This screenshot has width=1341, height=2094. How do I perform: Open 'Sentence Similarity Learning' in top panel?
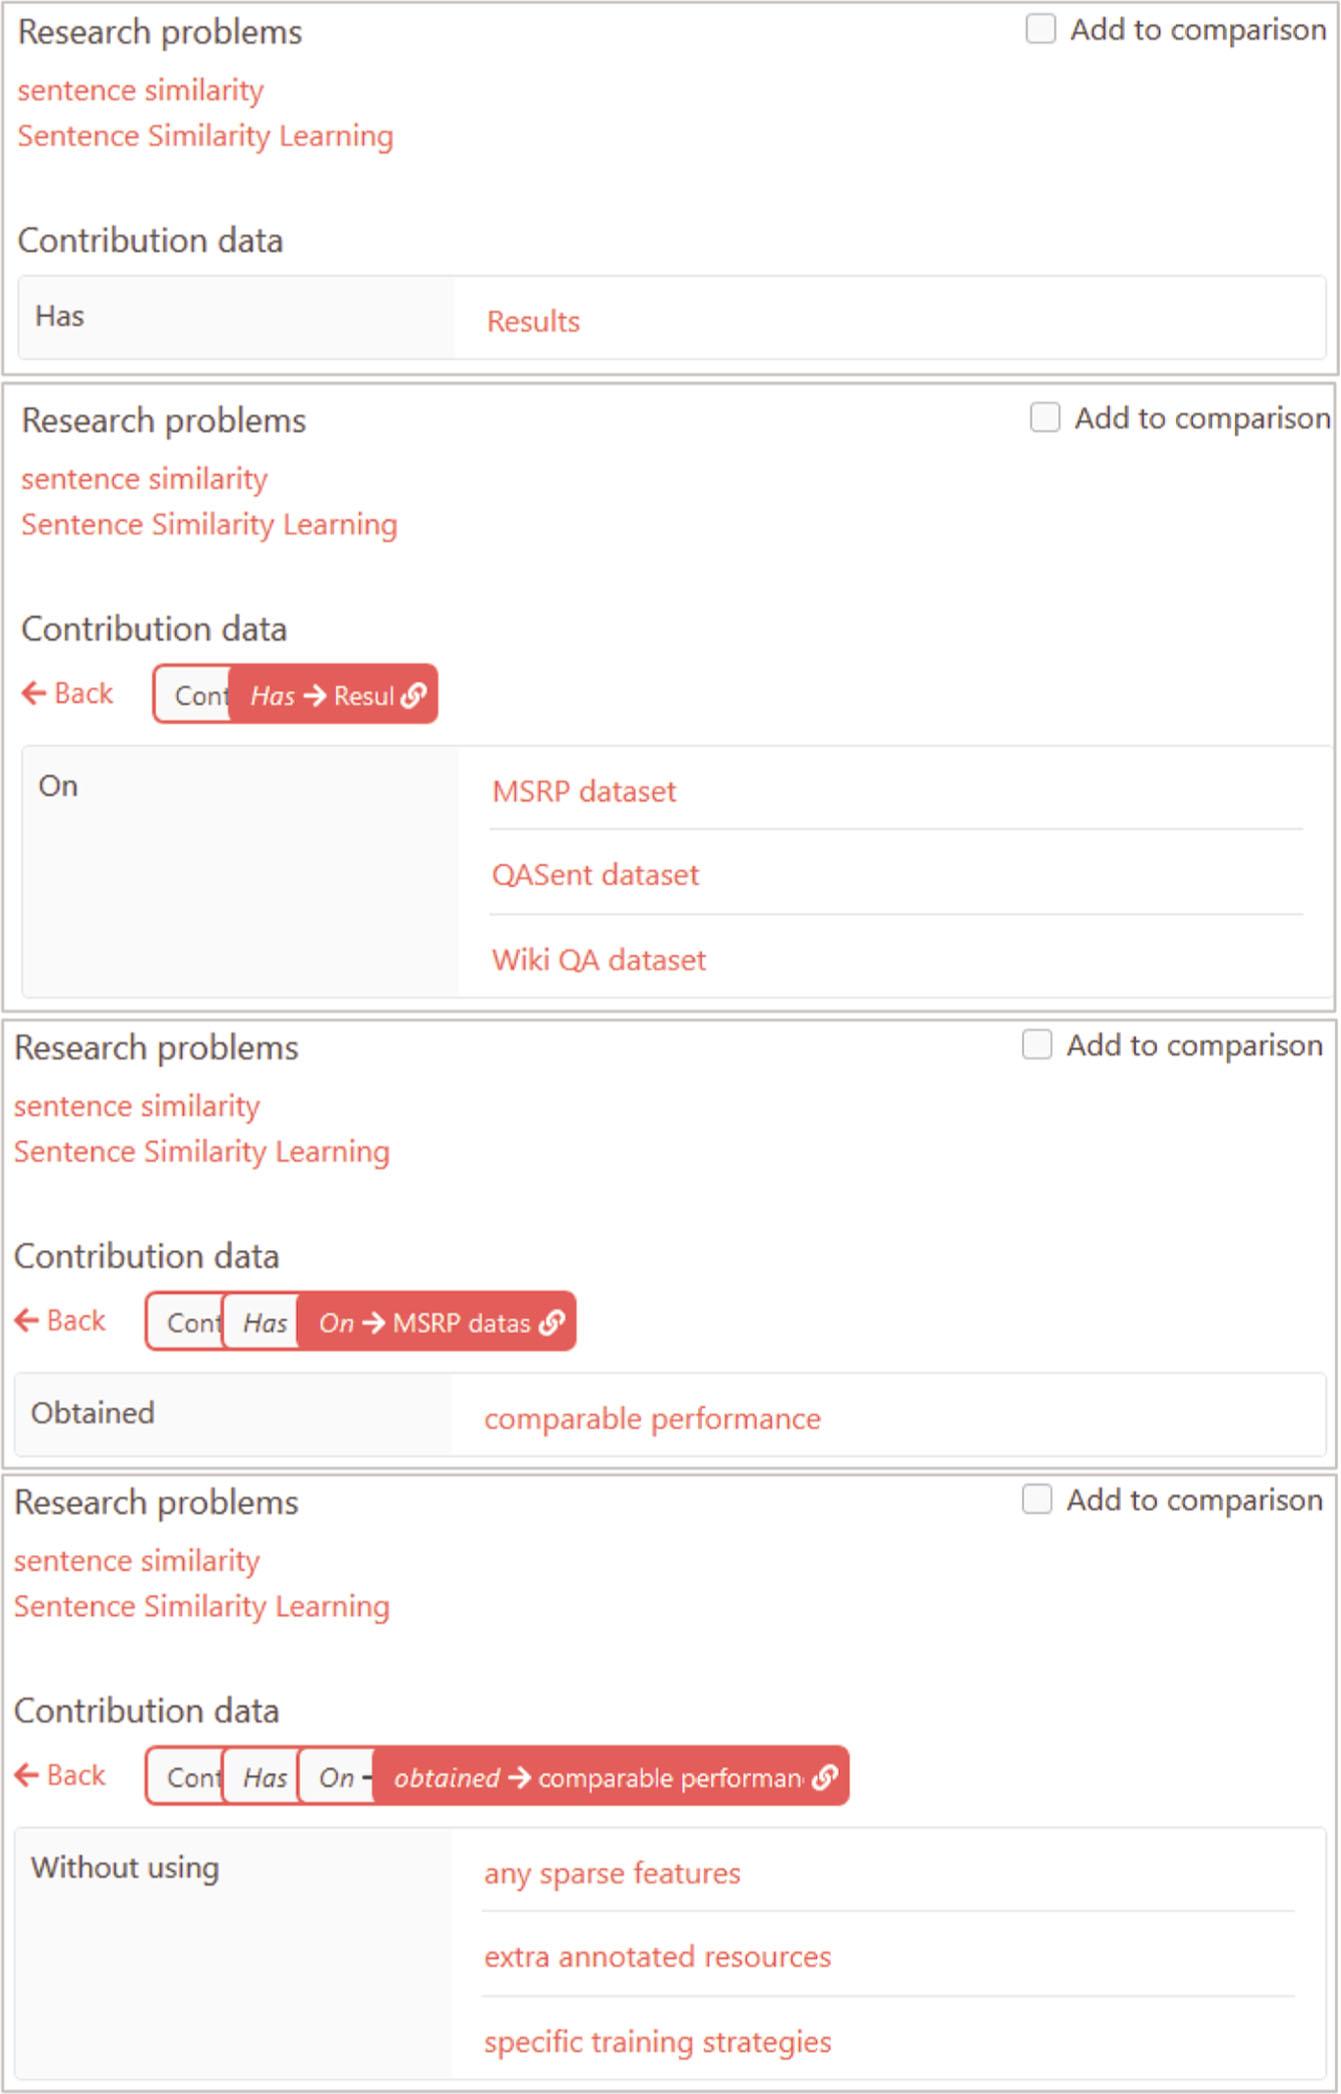coord(205,136)
